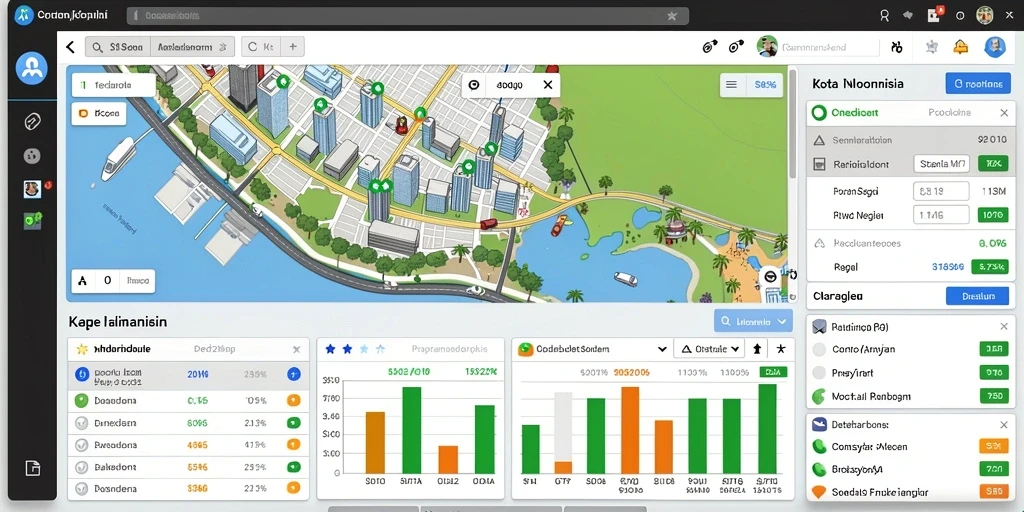
Task: Set the four-star rating in the chart card
Action: click(381, 349)
